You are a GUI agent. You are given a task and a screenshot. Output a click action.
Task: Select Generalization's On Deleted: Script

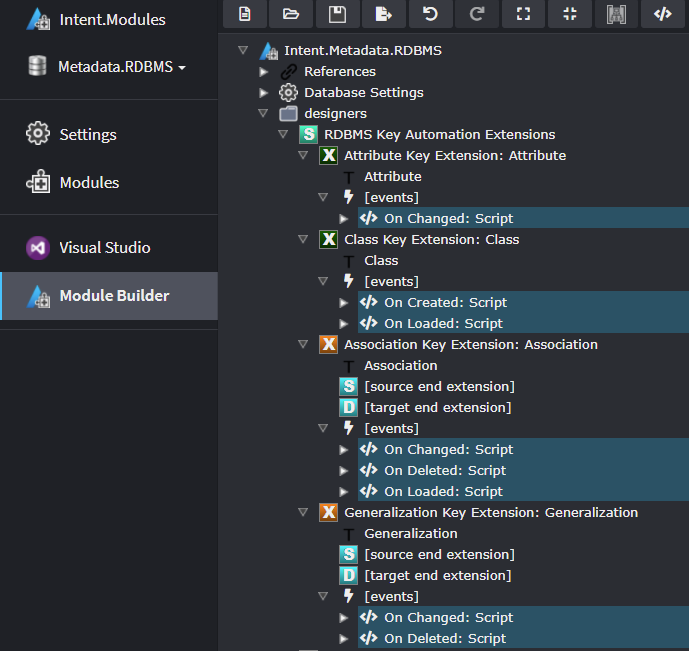tap(445, 639)
